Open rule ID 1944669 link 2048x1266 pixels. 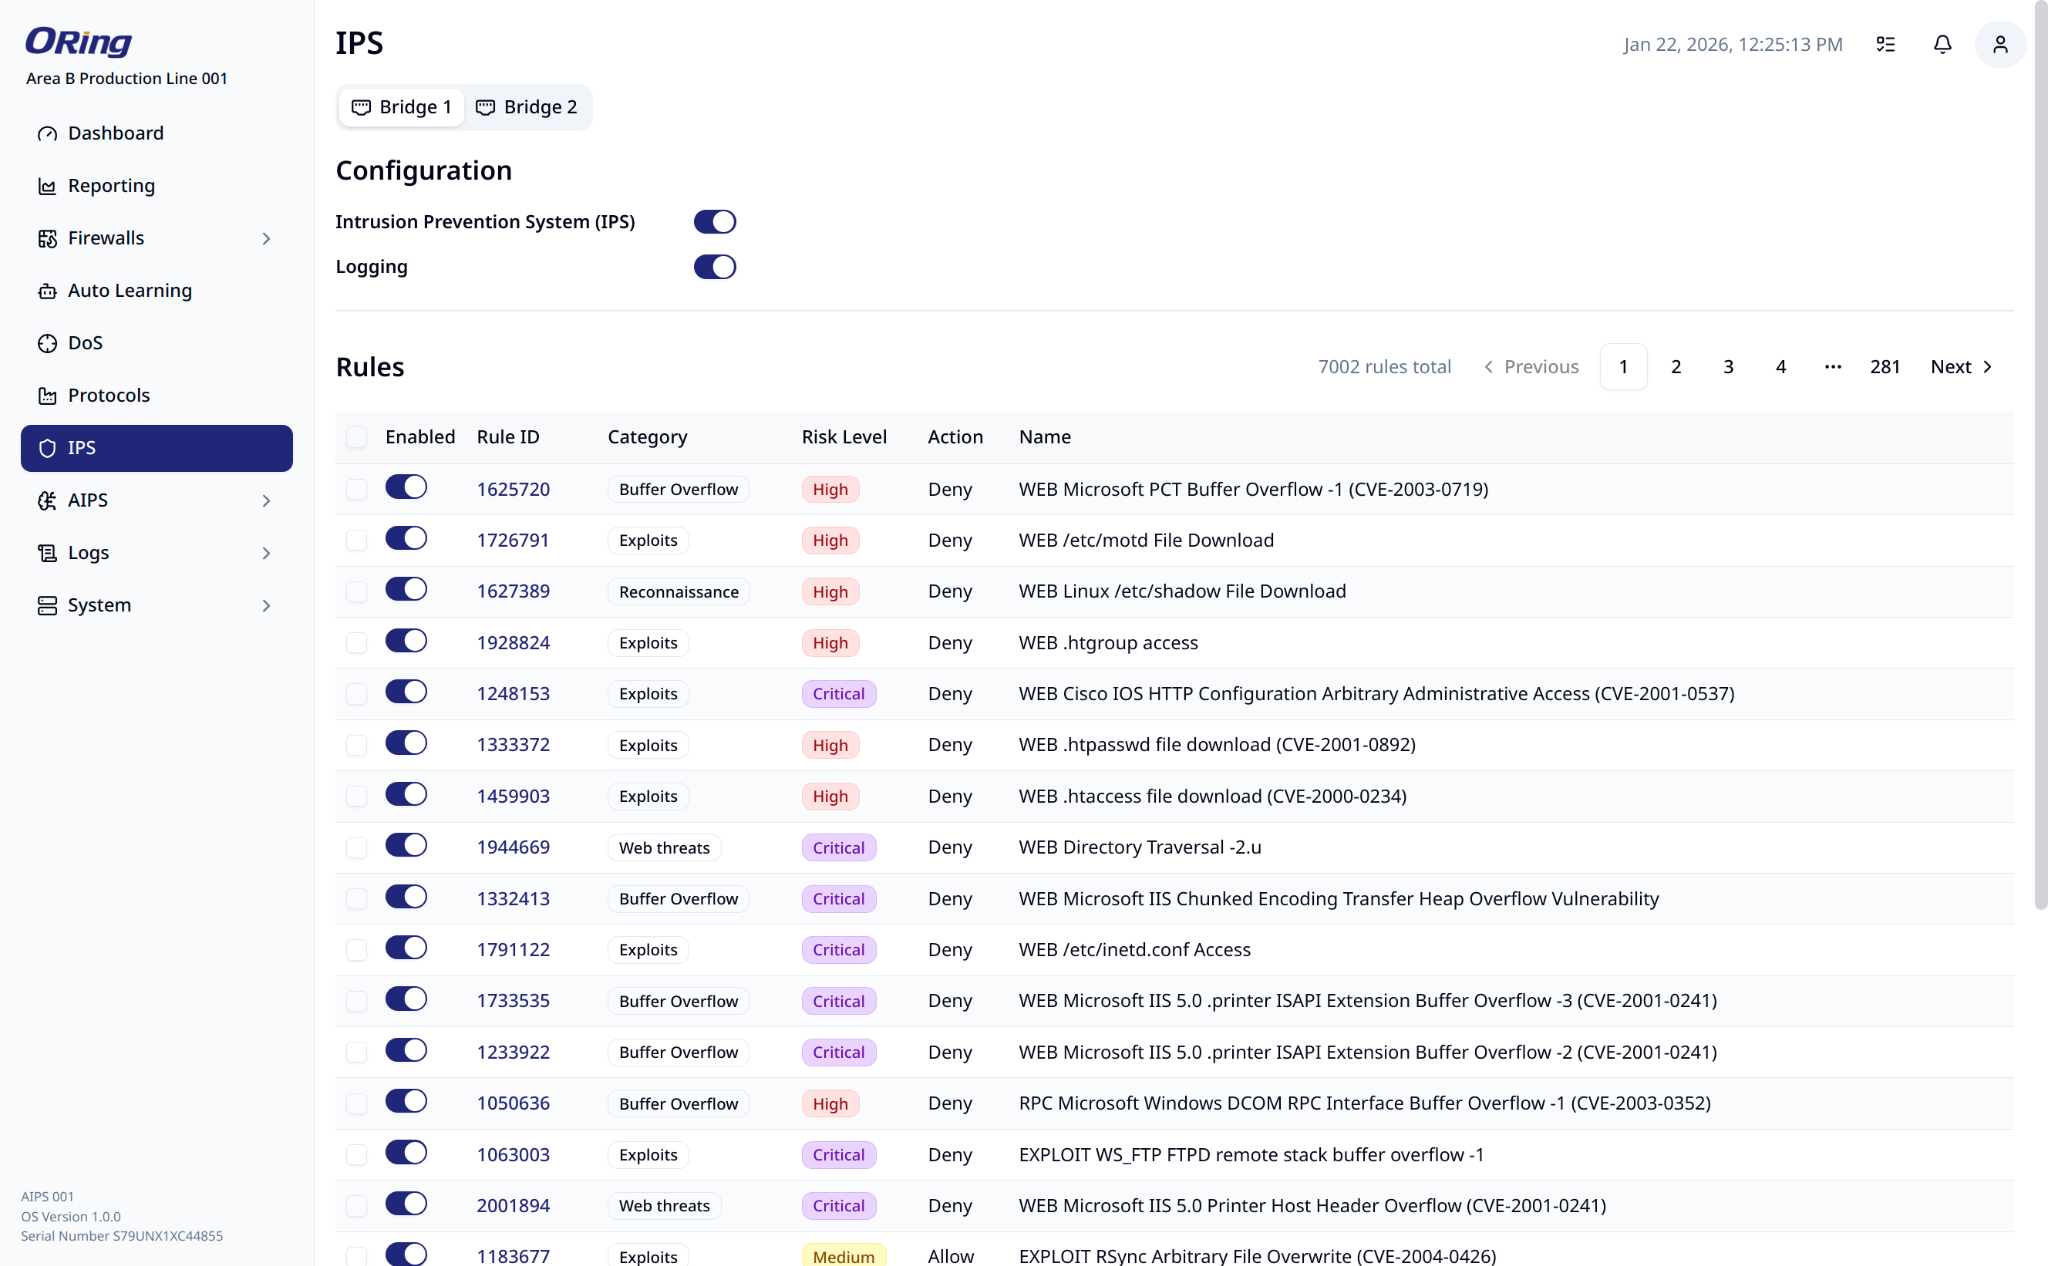coord(513,847)
